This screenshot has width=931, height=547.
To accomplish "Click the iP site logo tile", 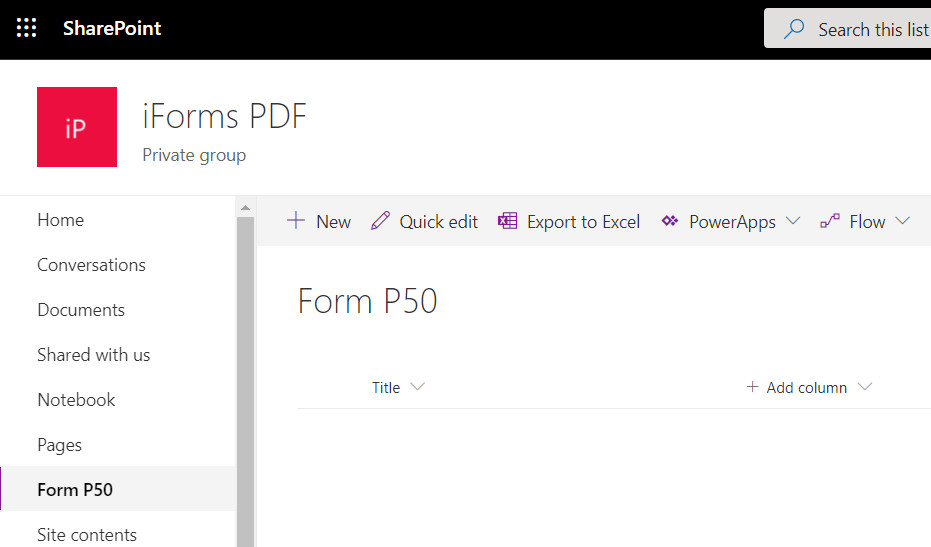I will pyautogui.click(x=77, y=127).
